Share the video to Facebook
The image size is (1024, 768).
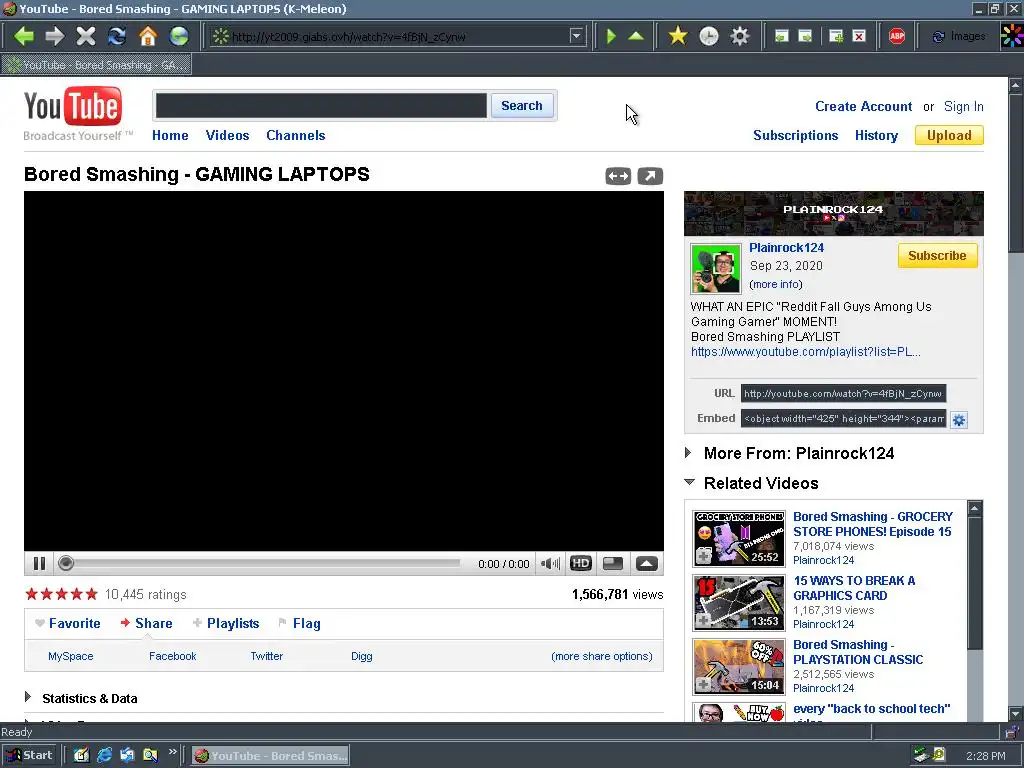[172, 656]
